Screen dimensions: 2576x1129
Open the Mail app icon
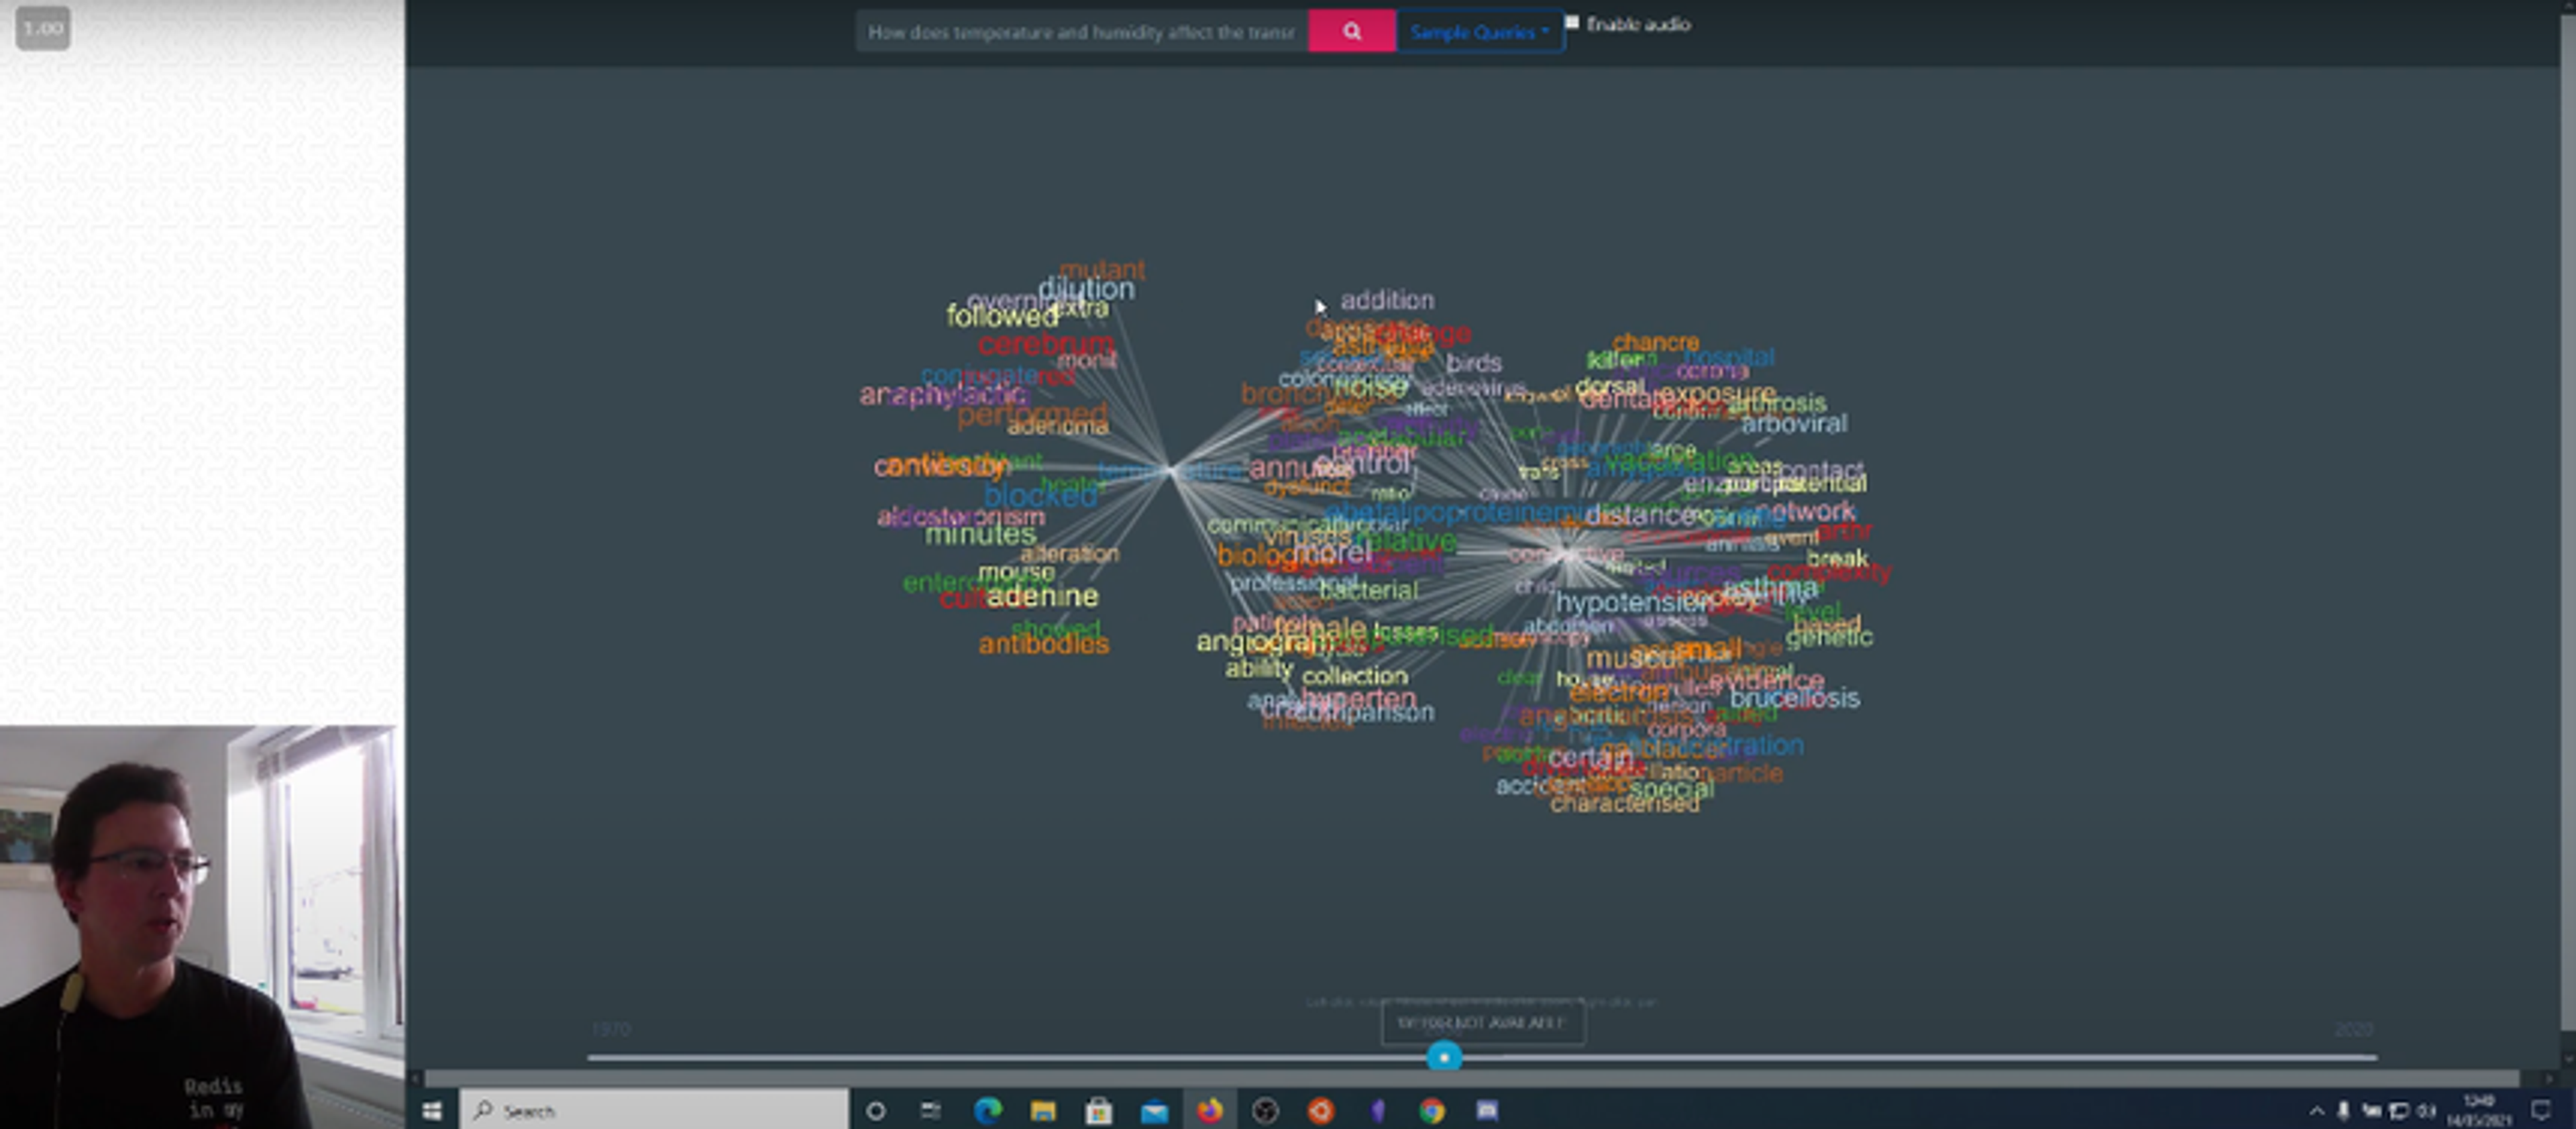click(1154, 1110)
